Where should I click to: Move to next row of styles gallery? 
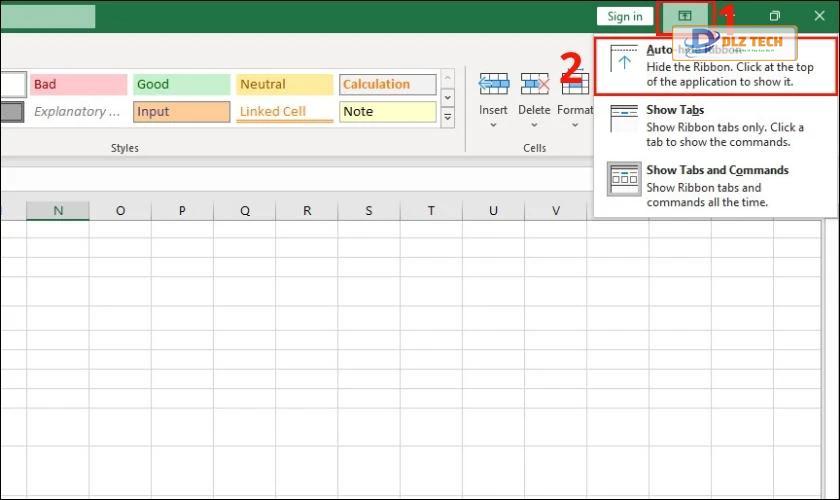coord(448,98)
